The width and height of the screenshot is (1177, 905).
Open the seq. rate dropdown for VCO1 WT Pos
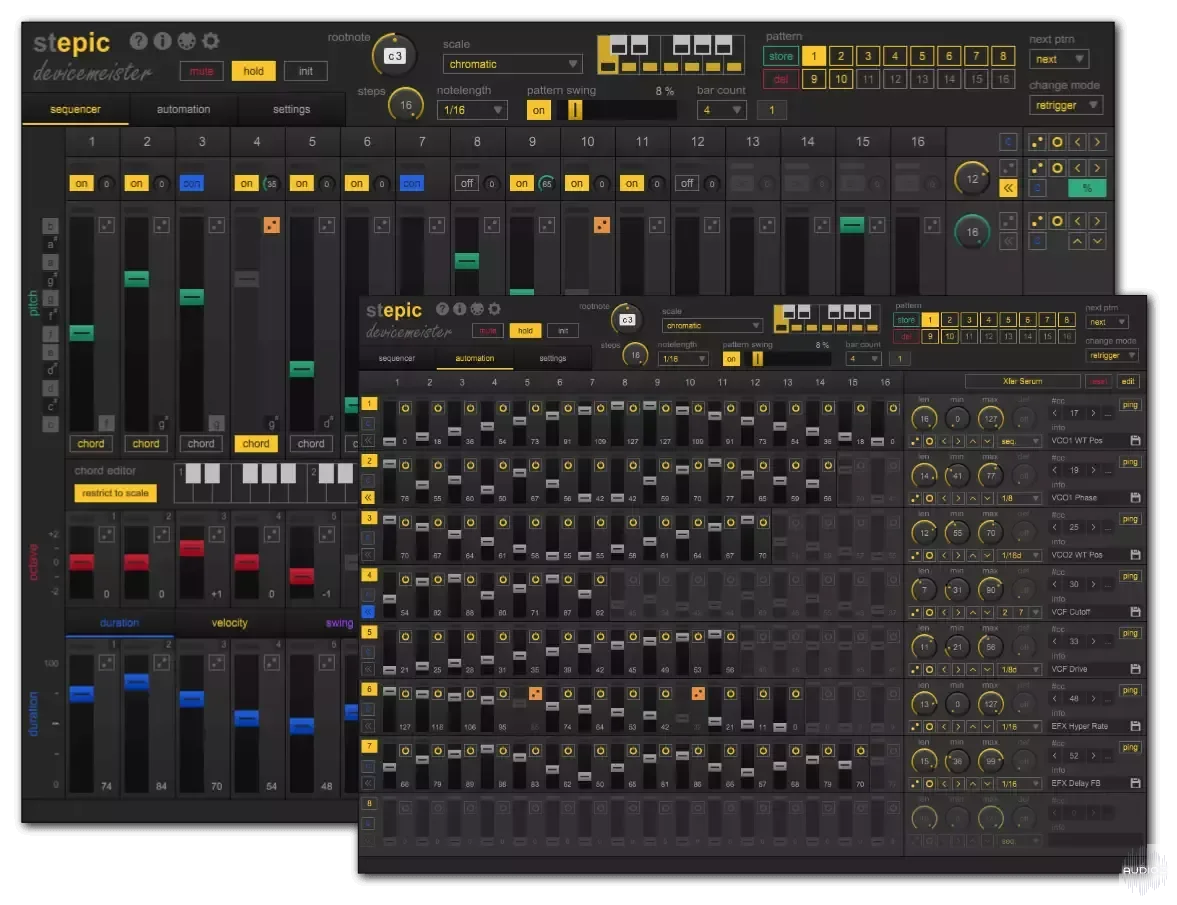pyautogui.click(x=1019, y=441)
